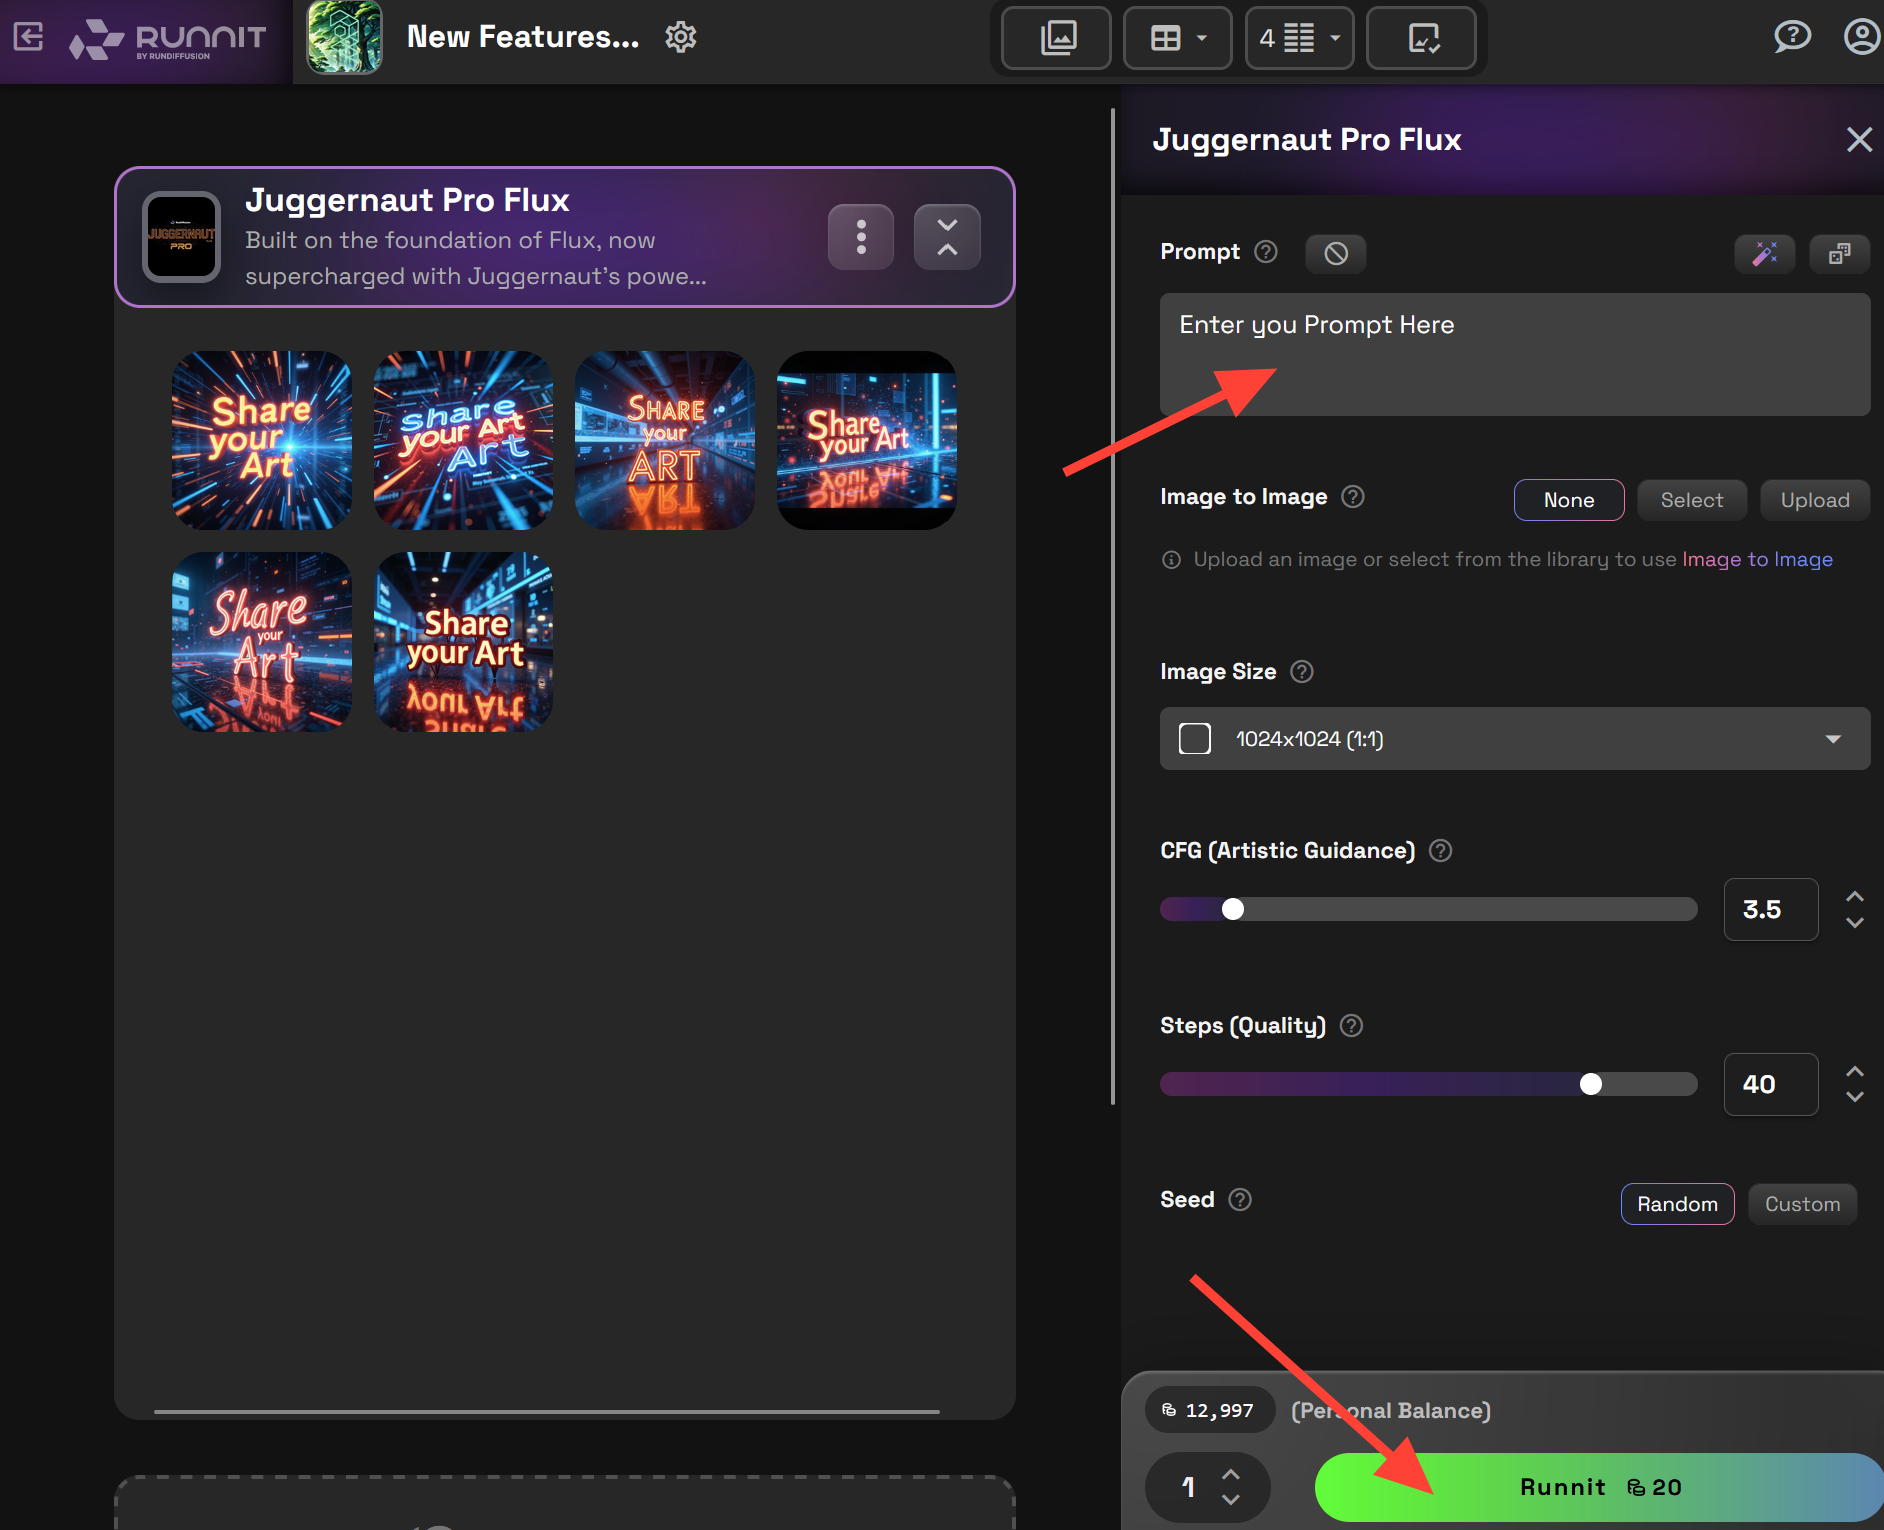This screenshot has width=1884, height=1530.
Task: Decrease the image count stepper
Action: tap(1231, 1500)
